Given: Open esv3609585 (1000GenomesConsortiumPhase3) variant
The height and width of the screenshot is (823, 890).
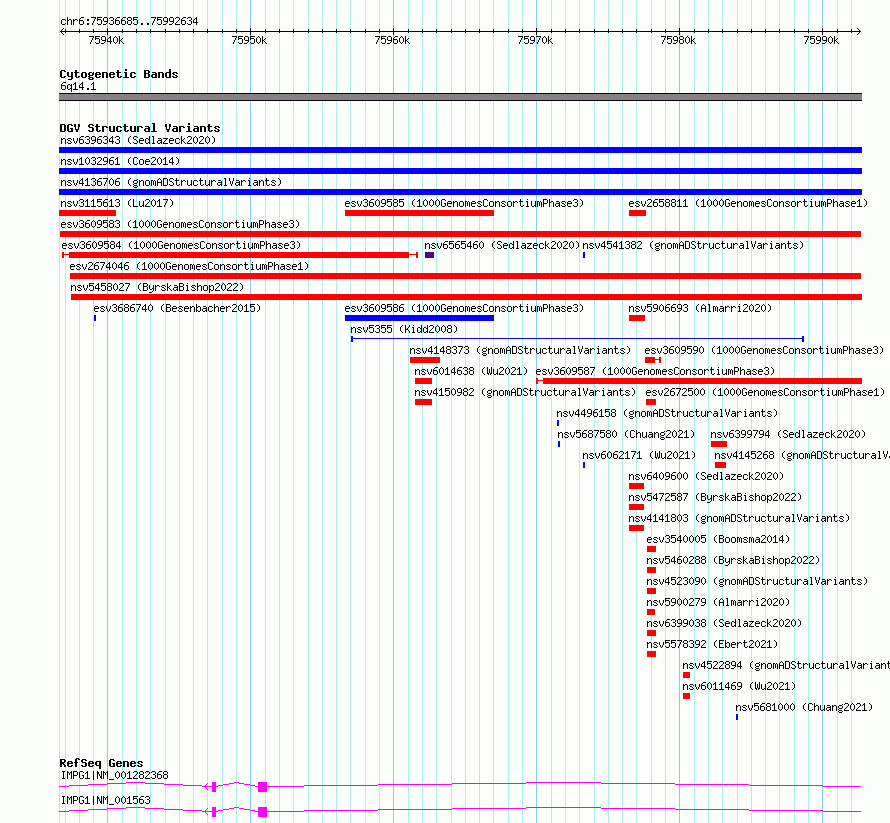Looking at the screenshot, I should pos(464,203).
